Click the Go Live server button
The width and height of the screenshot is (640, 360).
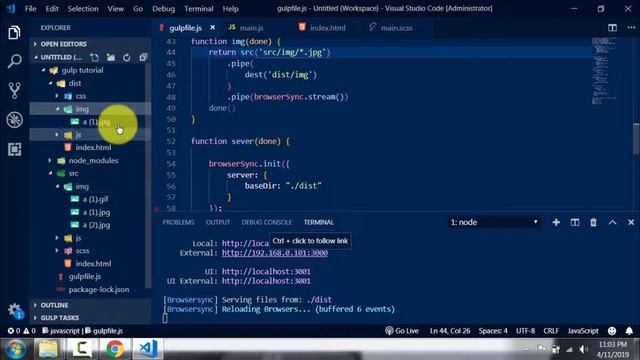pos(402,331)
